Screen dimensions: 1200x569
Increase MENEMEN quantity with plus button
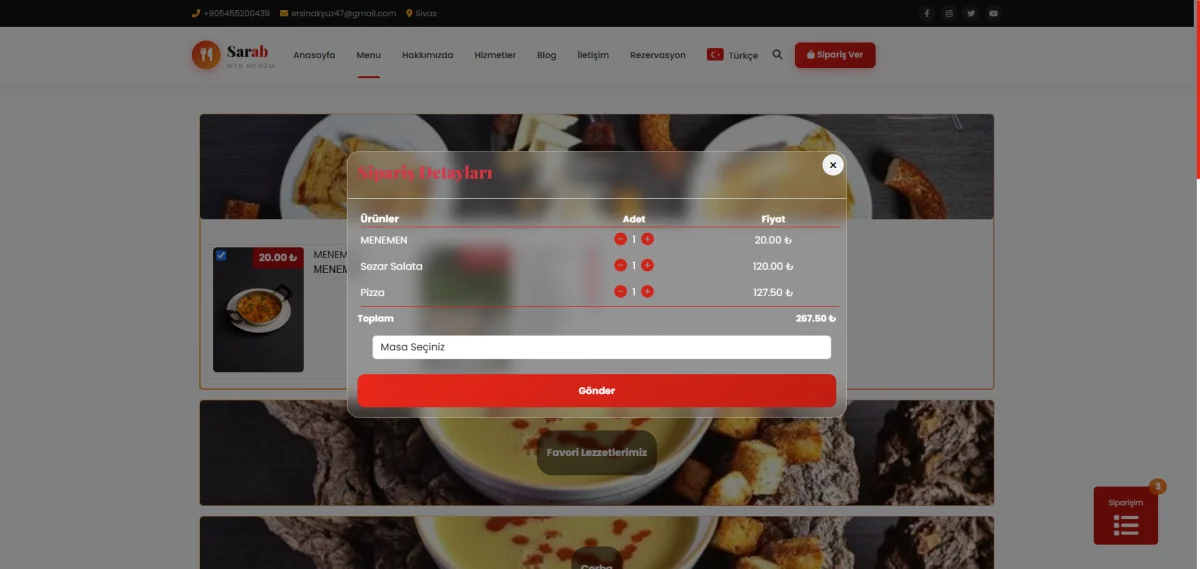(x=647, y=239)
